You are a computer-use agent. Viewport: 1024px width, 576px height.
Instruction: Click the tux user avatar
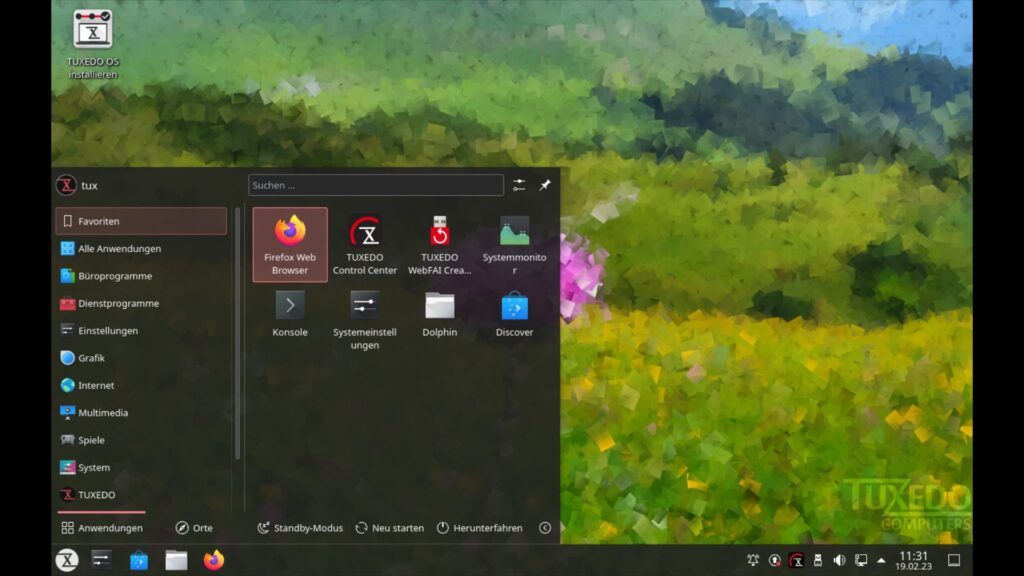coord(66,185)
